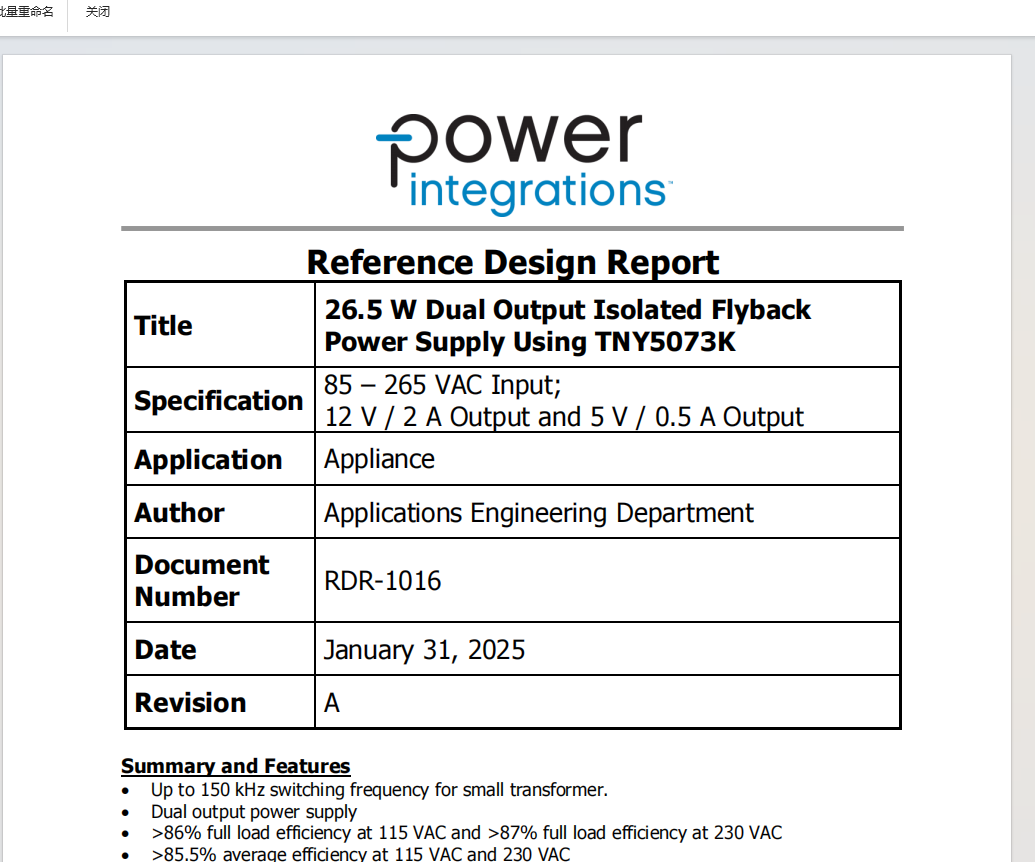Click the >86% full load efficiency bullet
This screenshot has width=1035, height=862.
pos(466,833)
